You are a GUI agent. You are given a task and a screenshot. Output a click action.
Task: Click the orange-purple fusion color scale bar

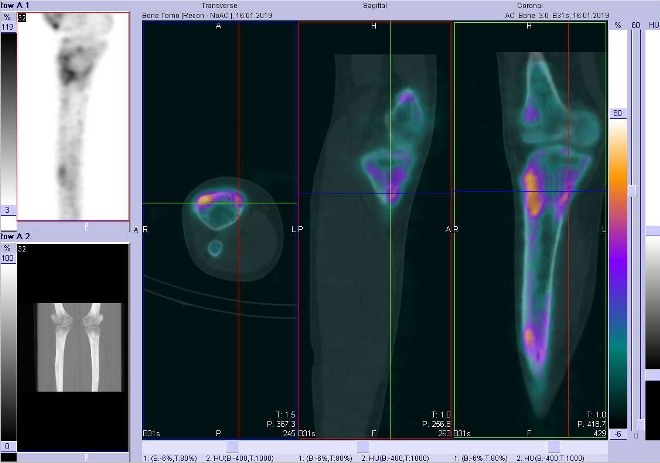pyautogui.click(x=618, y=274)
